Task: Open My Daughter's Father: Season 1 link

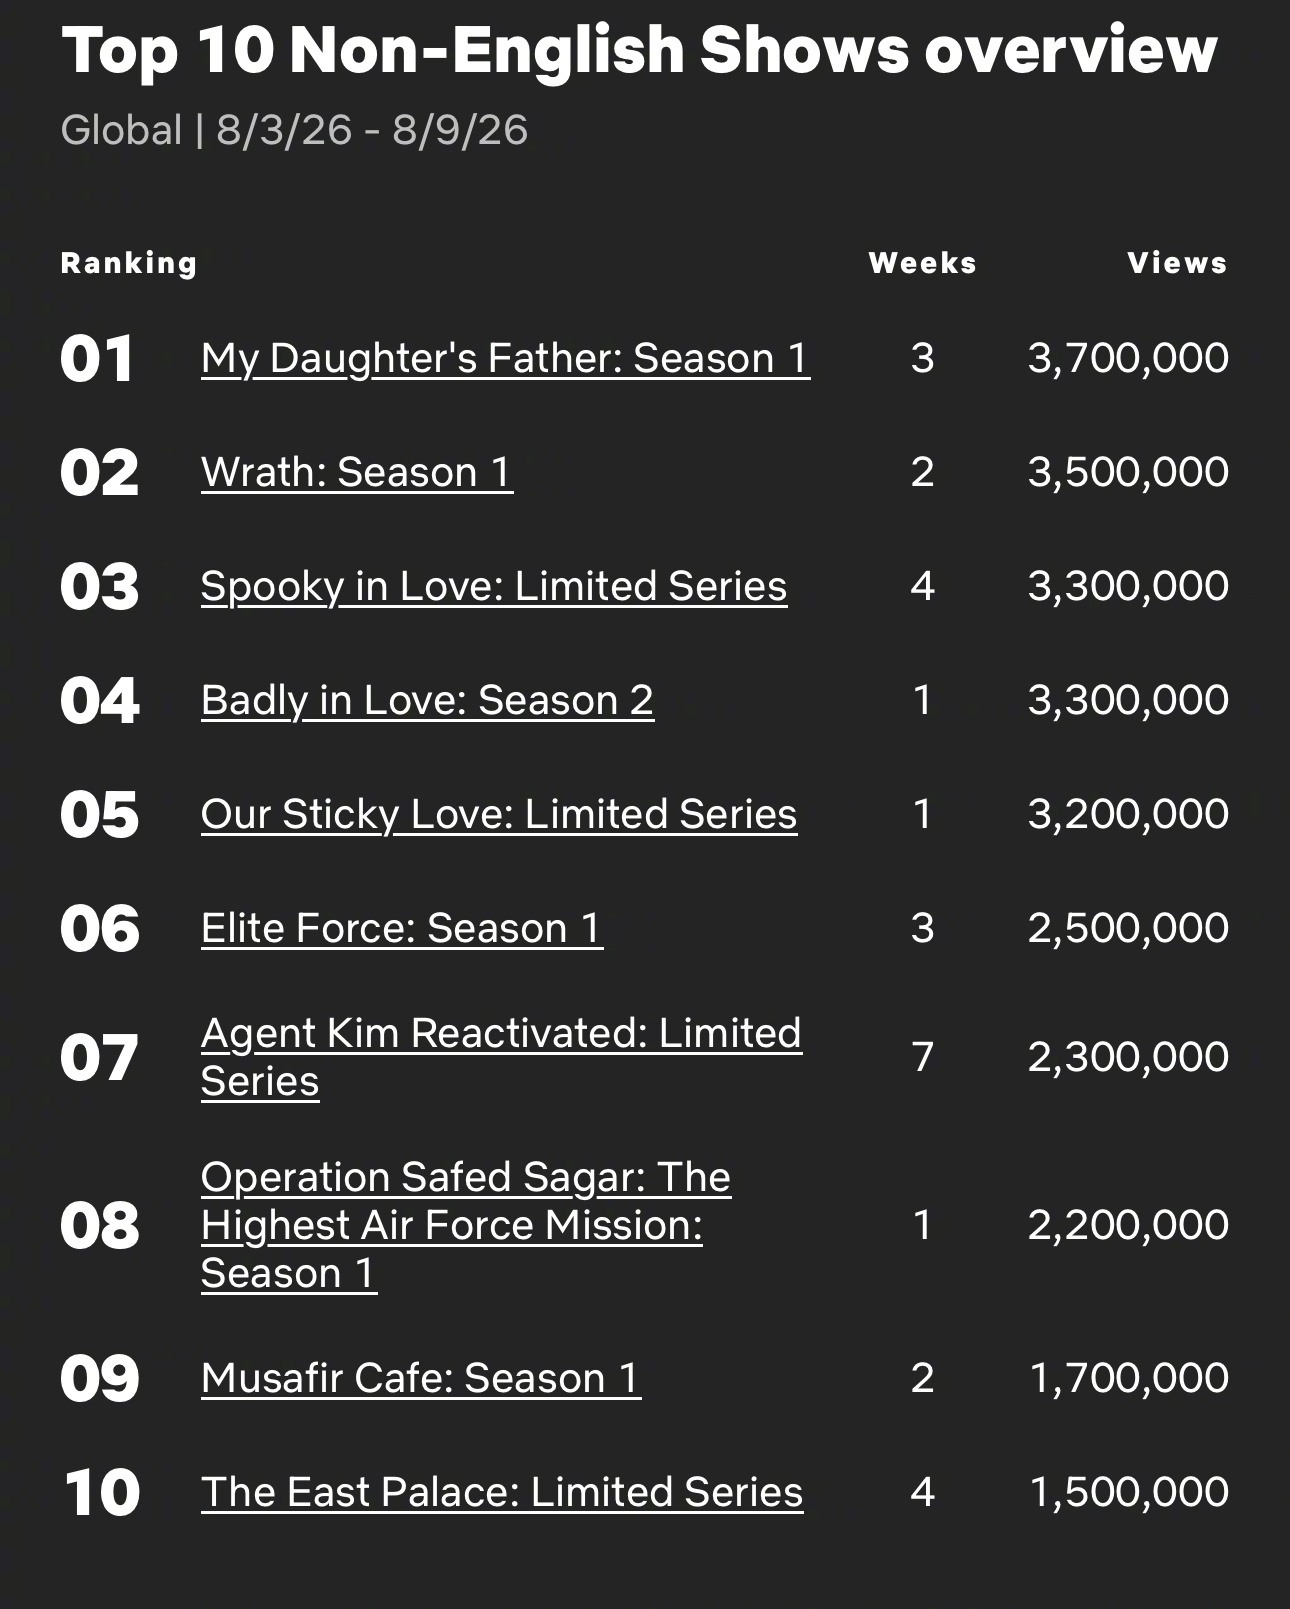Action: pyautogui.click(x=505, y=358)
